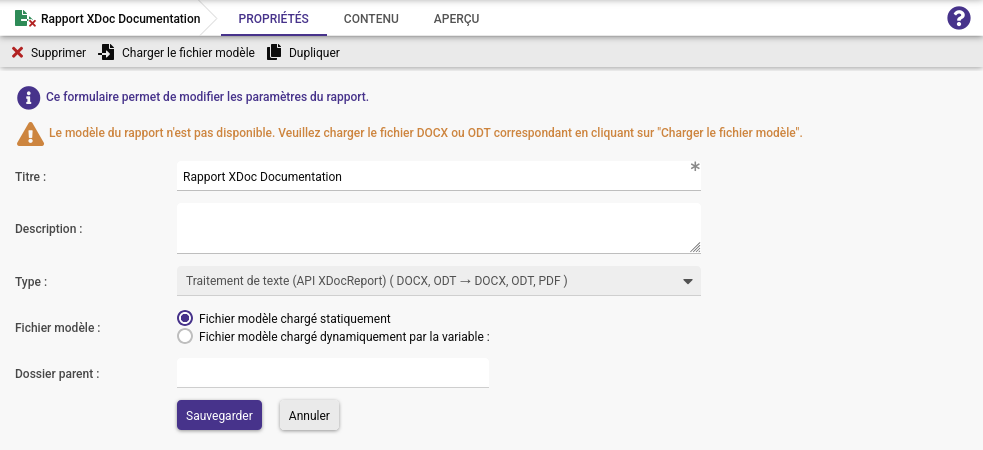The height and width of the screenshot is (450, 983).
Task: Switch to the PROPRIÉTÉS tab
Action: click(x=273, y=19)
